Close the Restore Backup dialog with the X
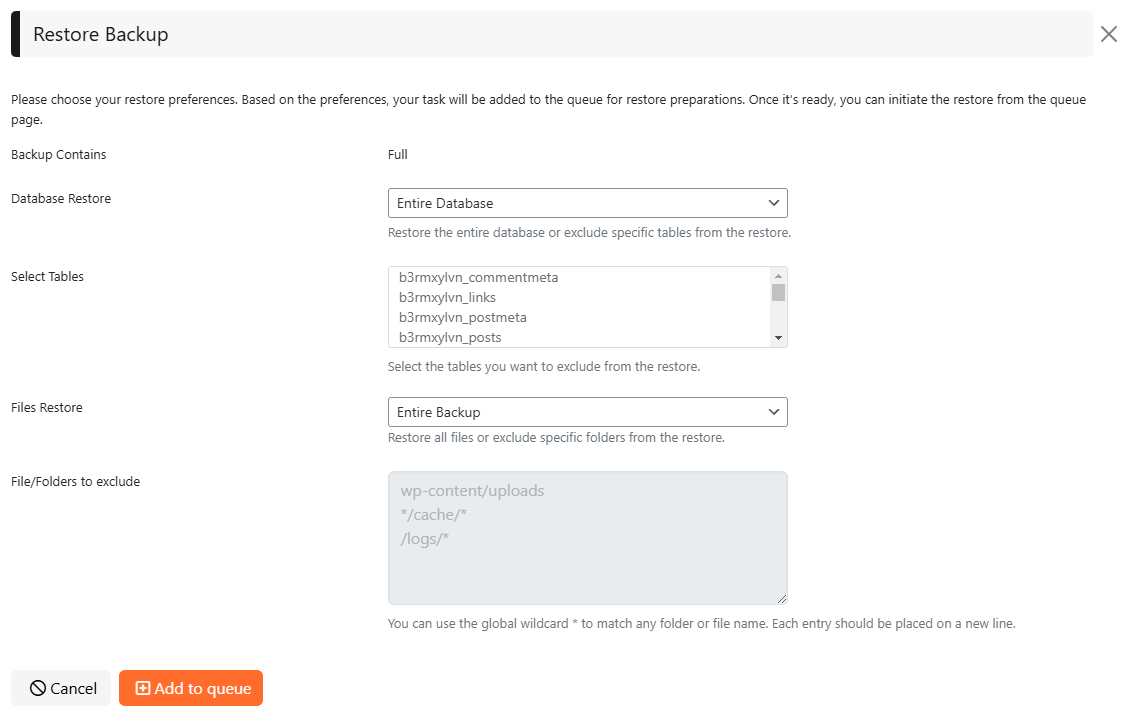Image resolution: width=1126 pixels, height=719 pixels. (x=1108, y=34)
